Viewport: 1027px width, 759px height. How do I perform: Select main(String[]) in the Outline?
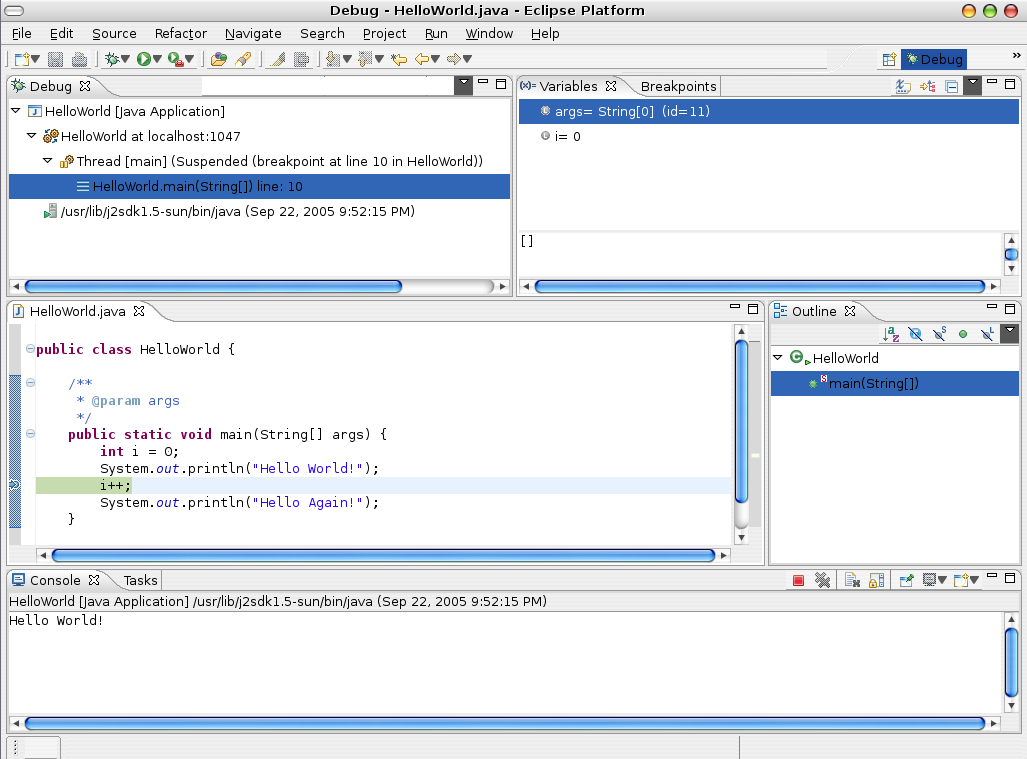pos(895,384)
